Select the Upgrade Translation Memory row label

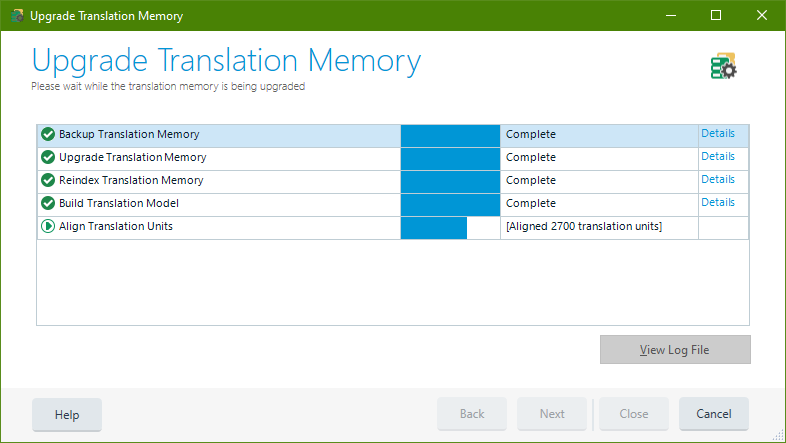pyautogui.click(x=132, y=157)
